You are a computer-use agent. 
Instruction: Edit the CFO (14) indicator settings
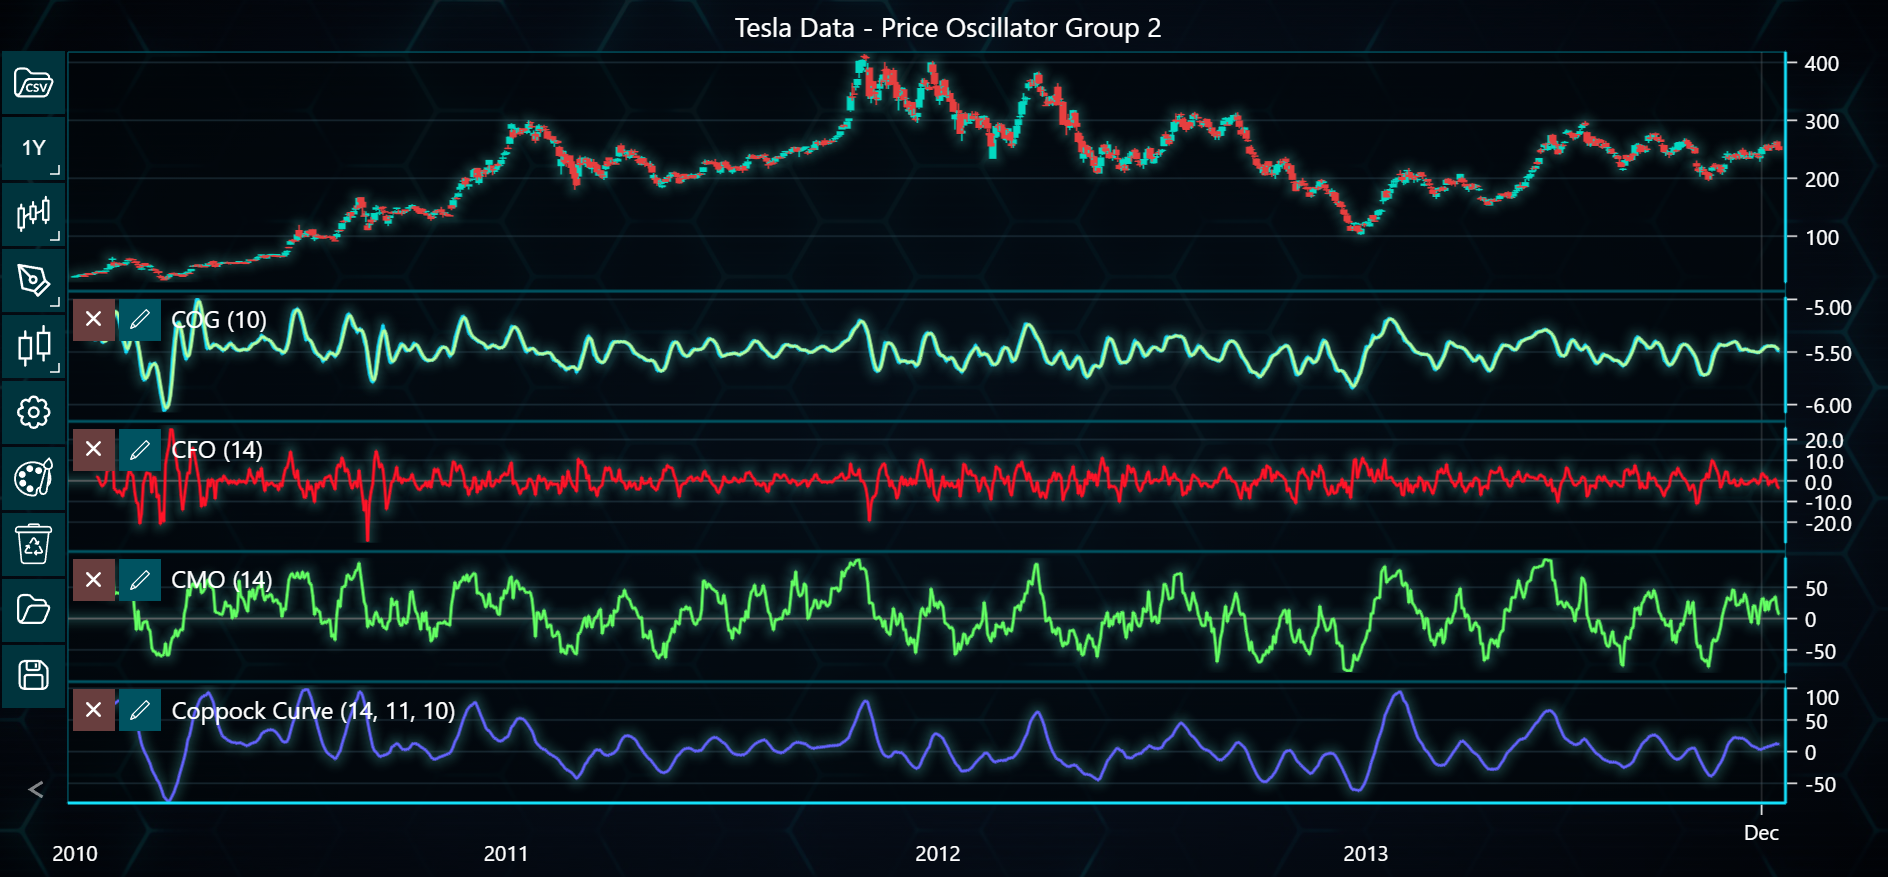(x=140, y=450)
